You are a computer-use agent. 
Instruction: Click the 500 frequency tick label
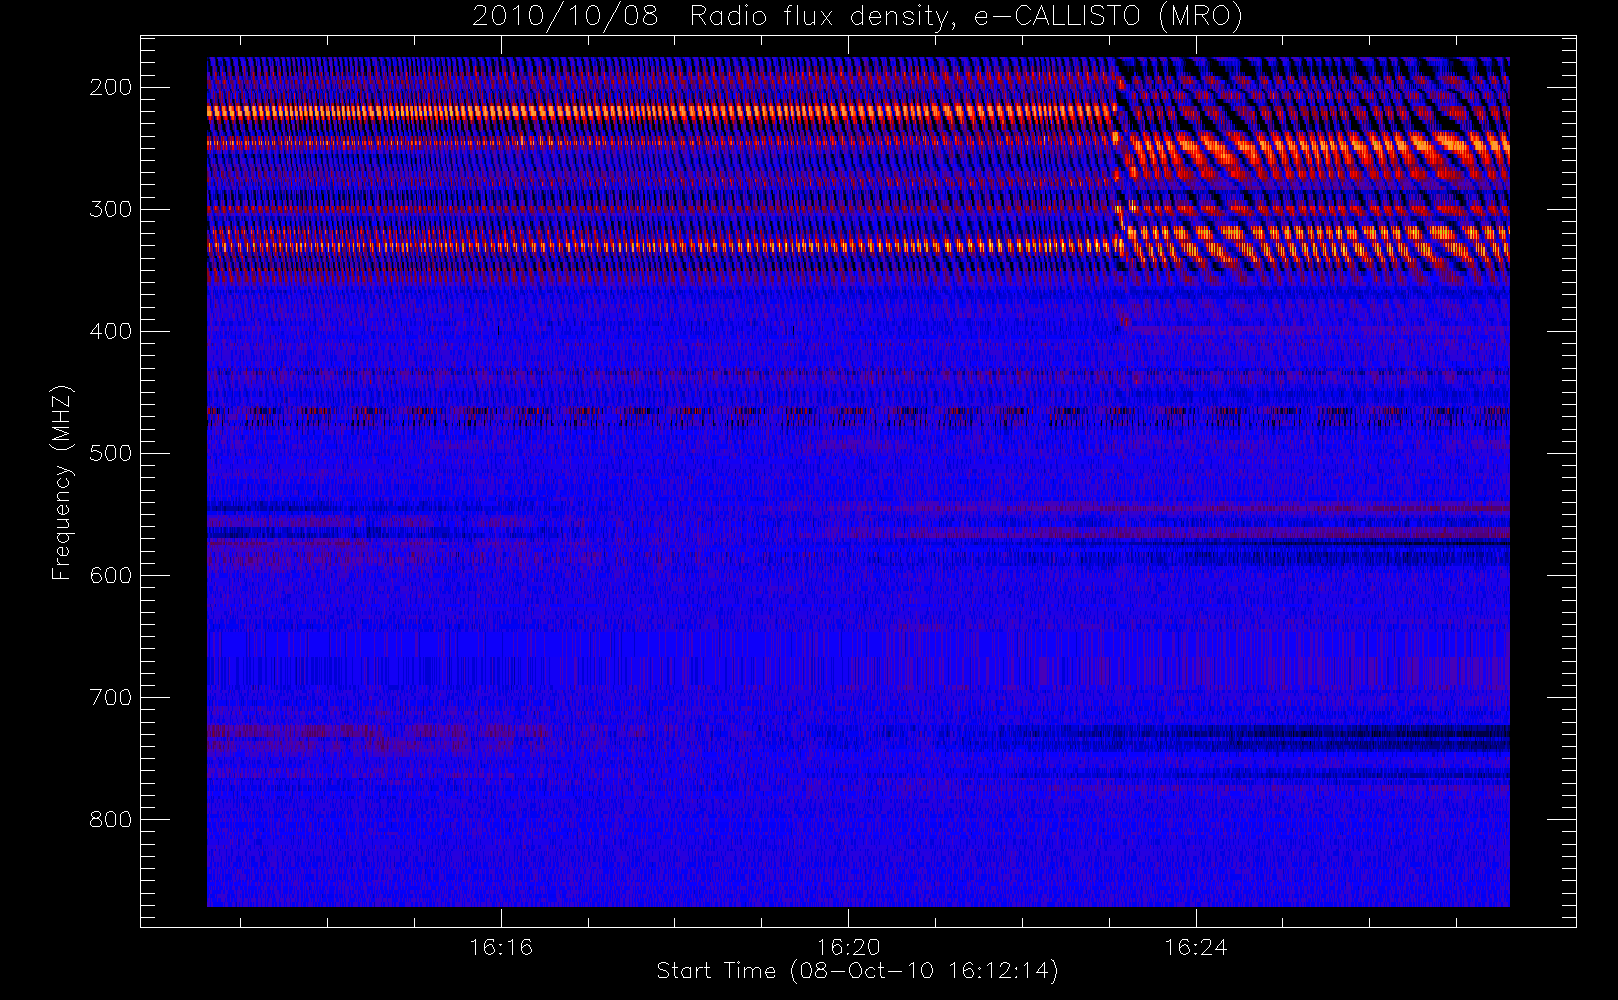pos(111,453)
